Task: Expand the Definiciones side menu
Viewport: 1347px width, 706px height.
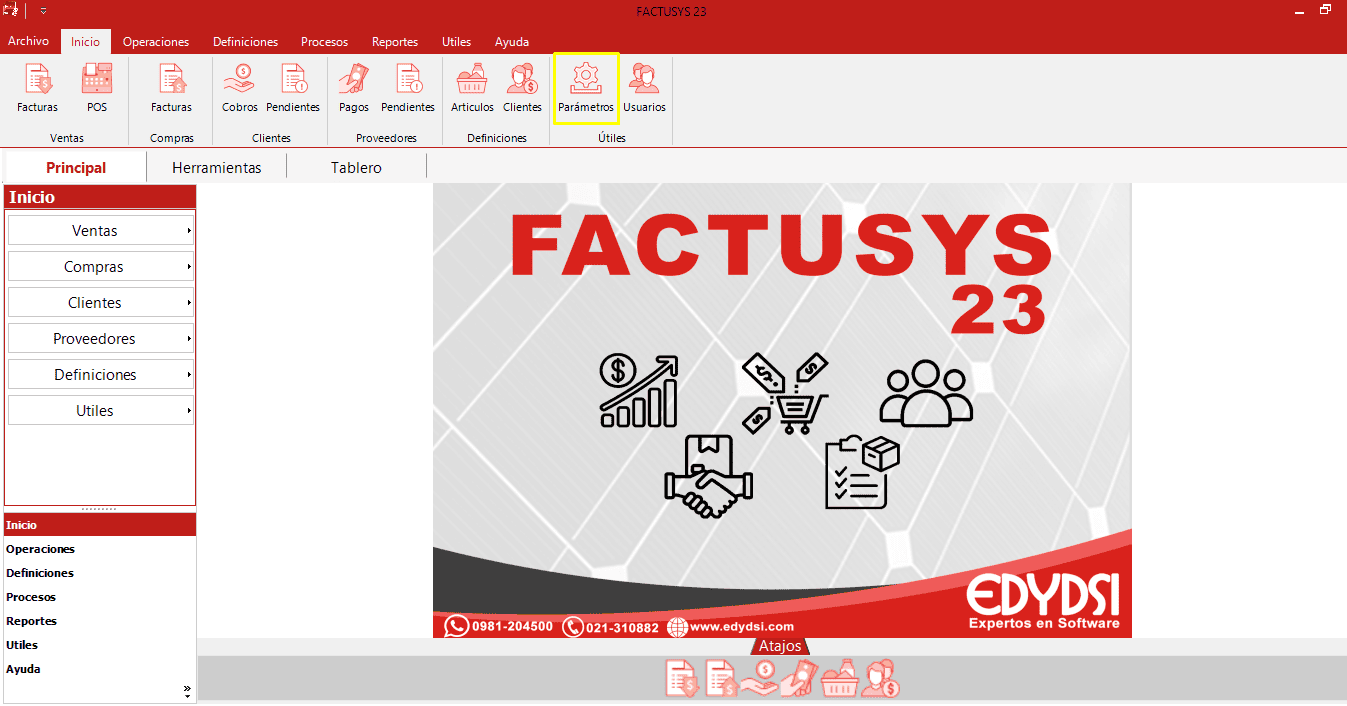Action: 101,375
